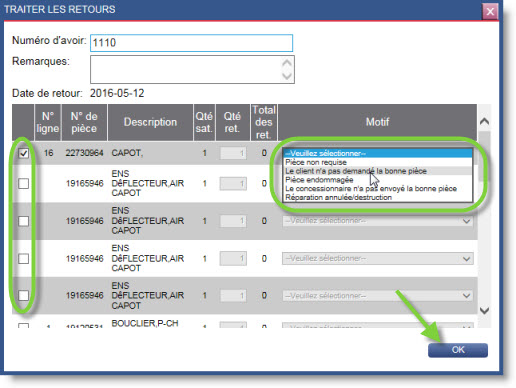Click the 'Date de retour:' label
Viewport: 516px width, 388px height.
coord(47,93)
